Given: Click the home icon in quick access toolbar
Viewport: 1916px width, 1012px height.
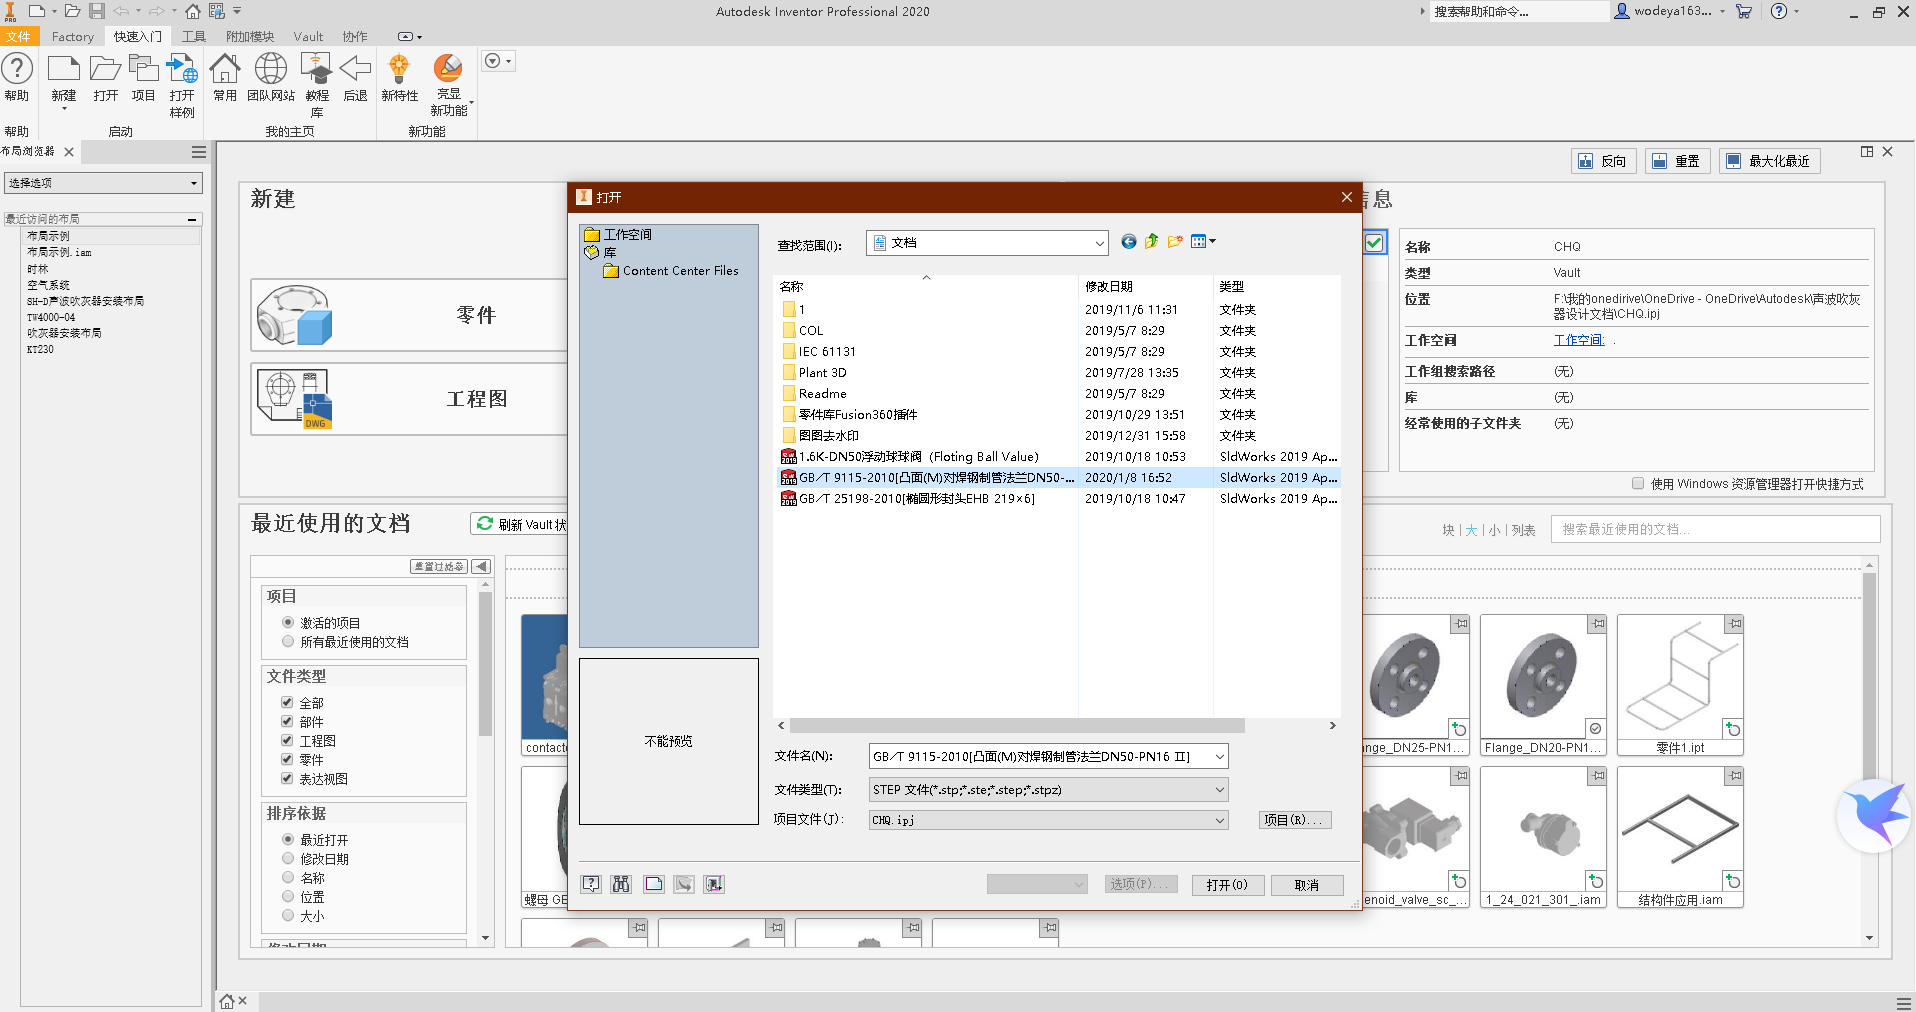Looking at the screenshot, I should coord(193,11).
